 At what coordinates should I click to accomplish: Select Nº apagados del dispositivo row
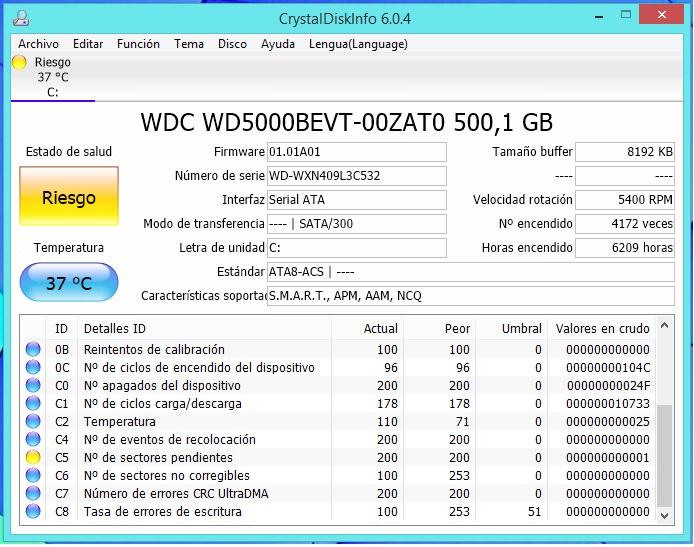[x=338, y=385]
